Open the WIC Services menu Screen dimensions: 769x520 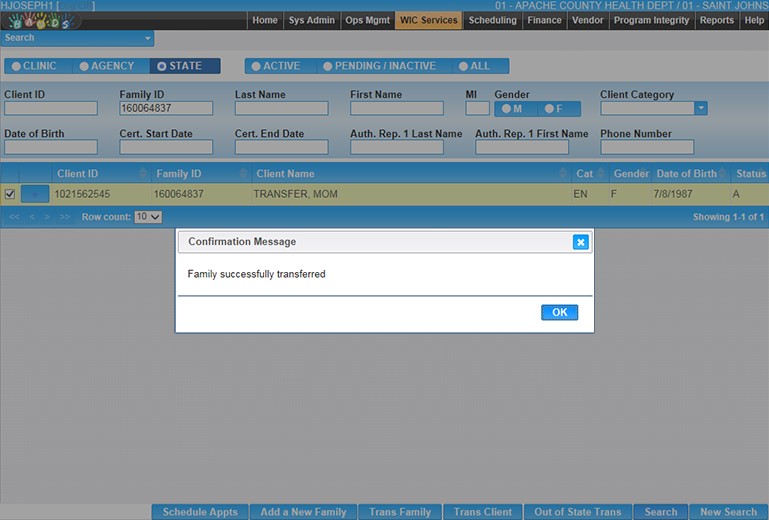[x=428, y=20]
